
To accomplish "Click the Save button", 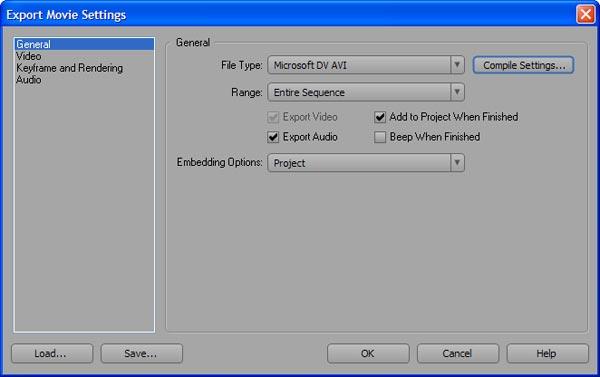I will (142, 353).
